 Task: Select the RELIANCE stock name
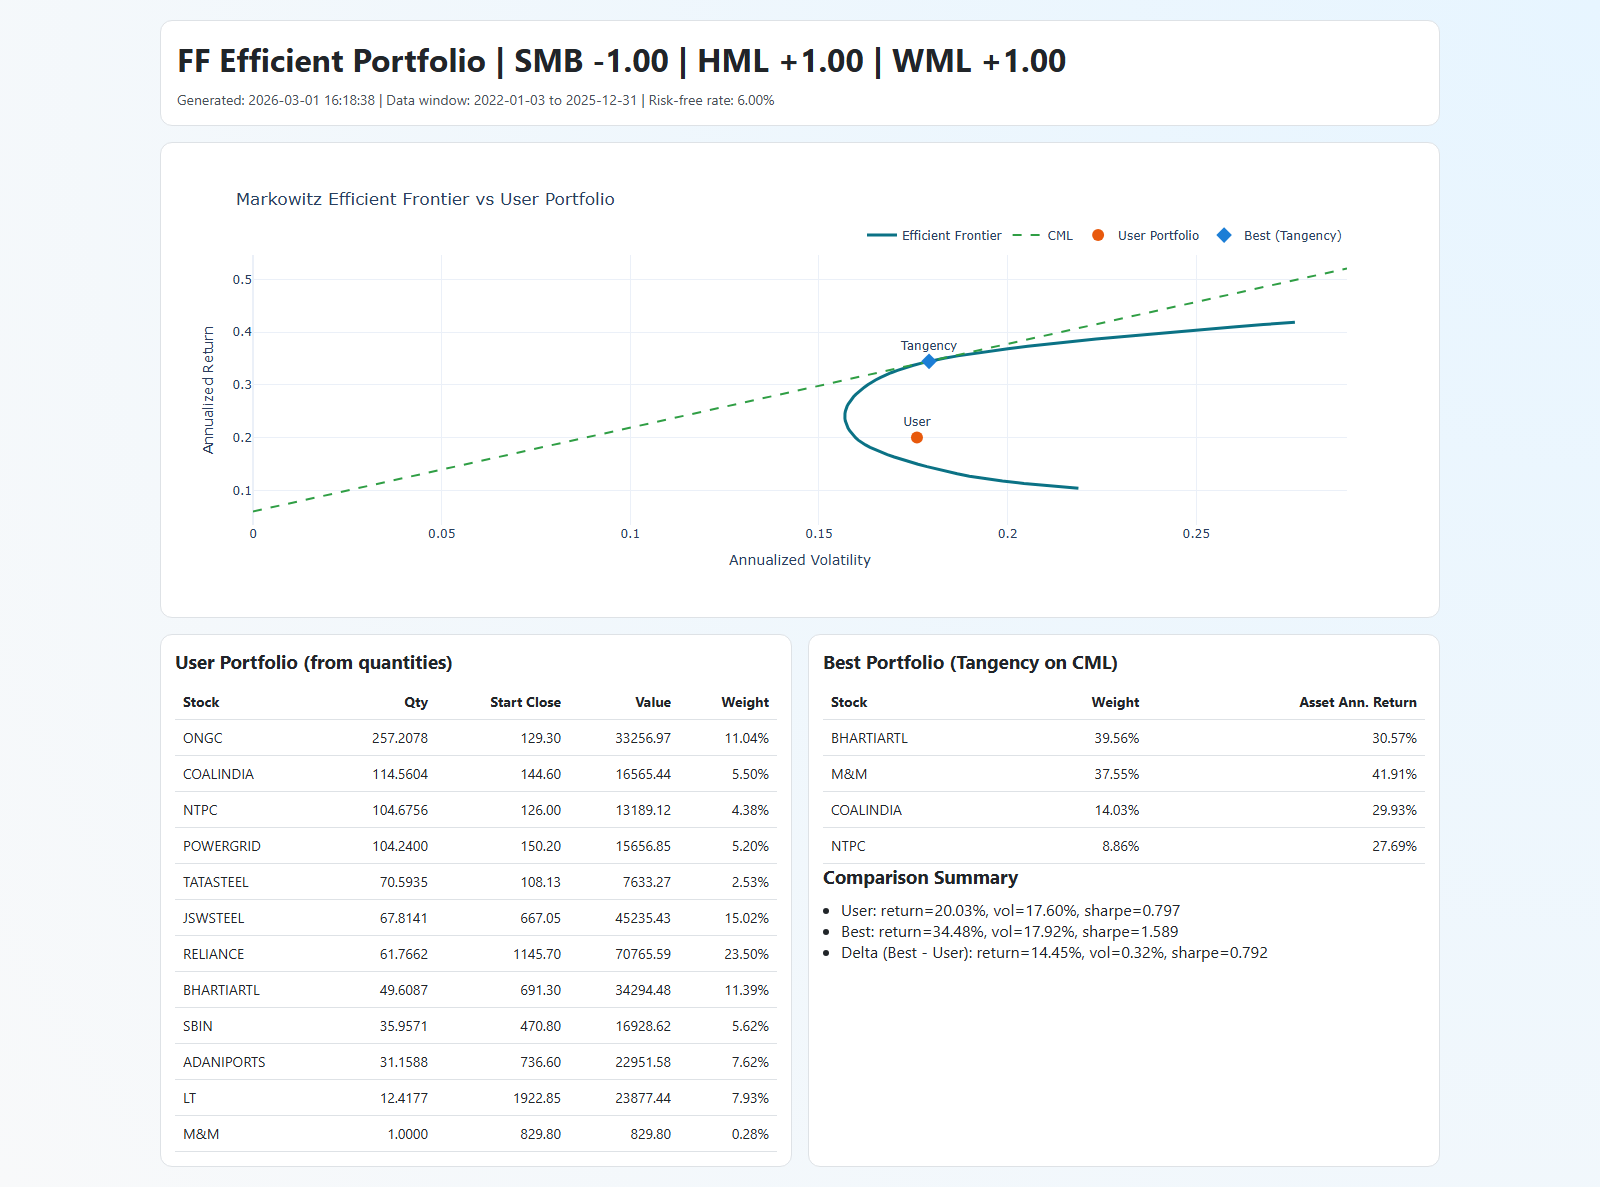213,954
